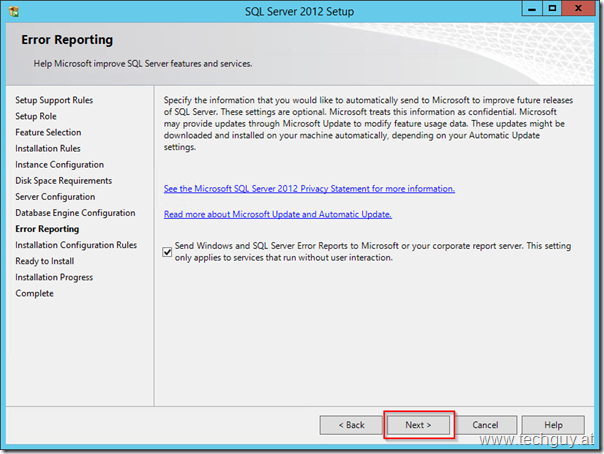Select the Database Engine Configuration step
Viewport: 604px width, 454px height.
click(75, 213)
